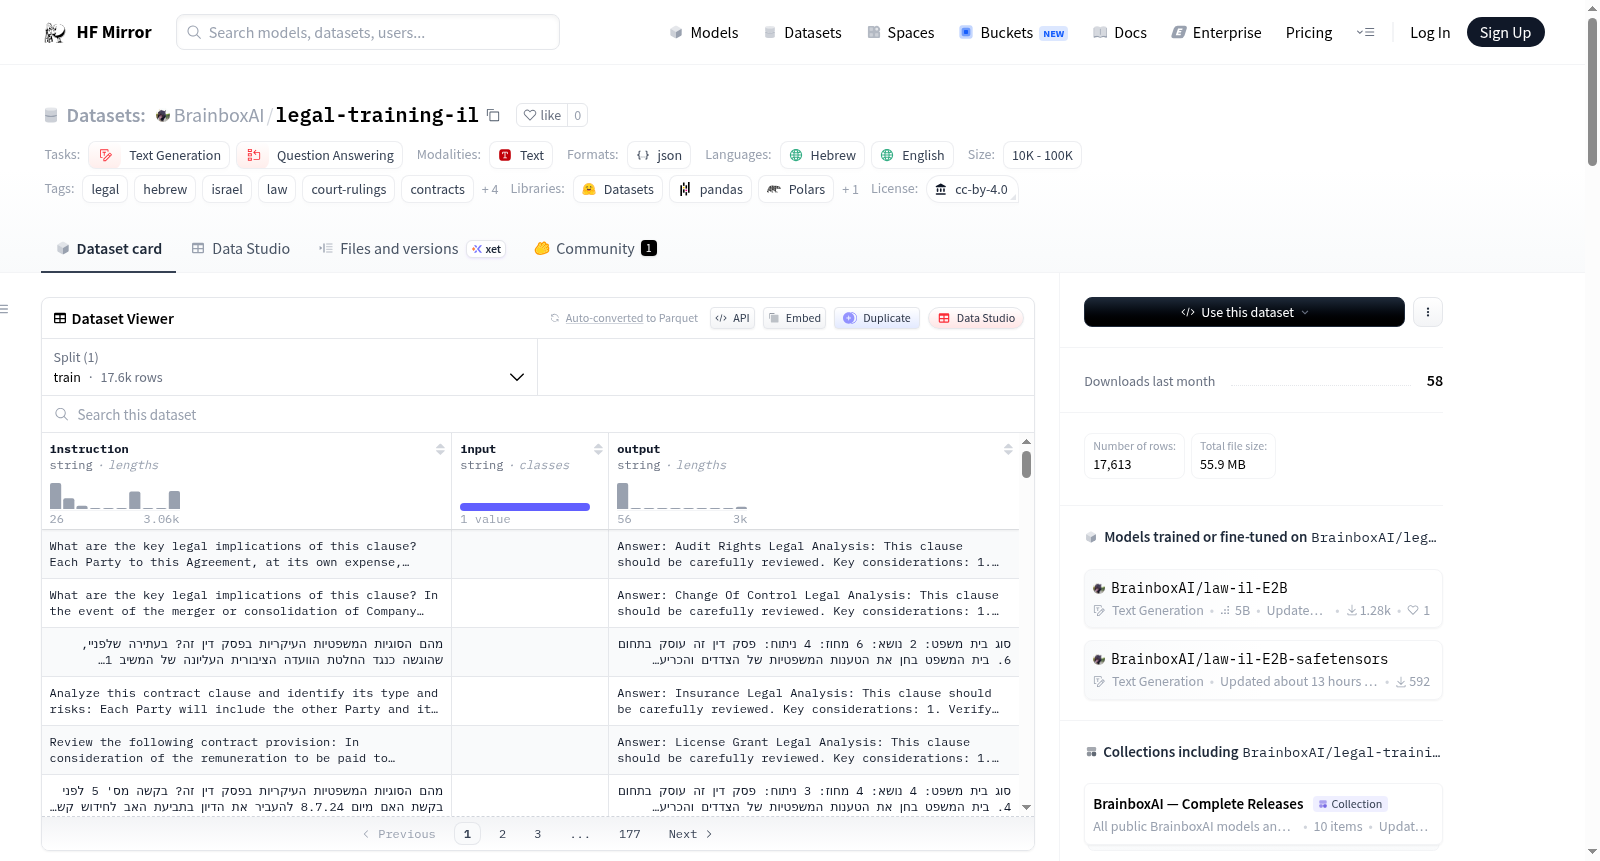Click the Embed button
The image size is (1600, 861).
794,318
